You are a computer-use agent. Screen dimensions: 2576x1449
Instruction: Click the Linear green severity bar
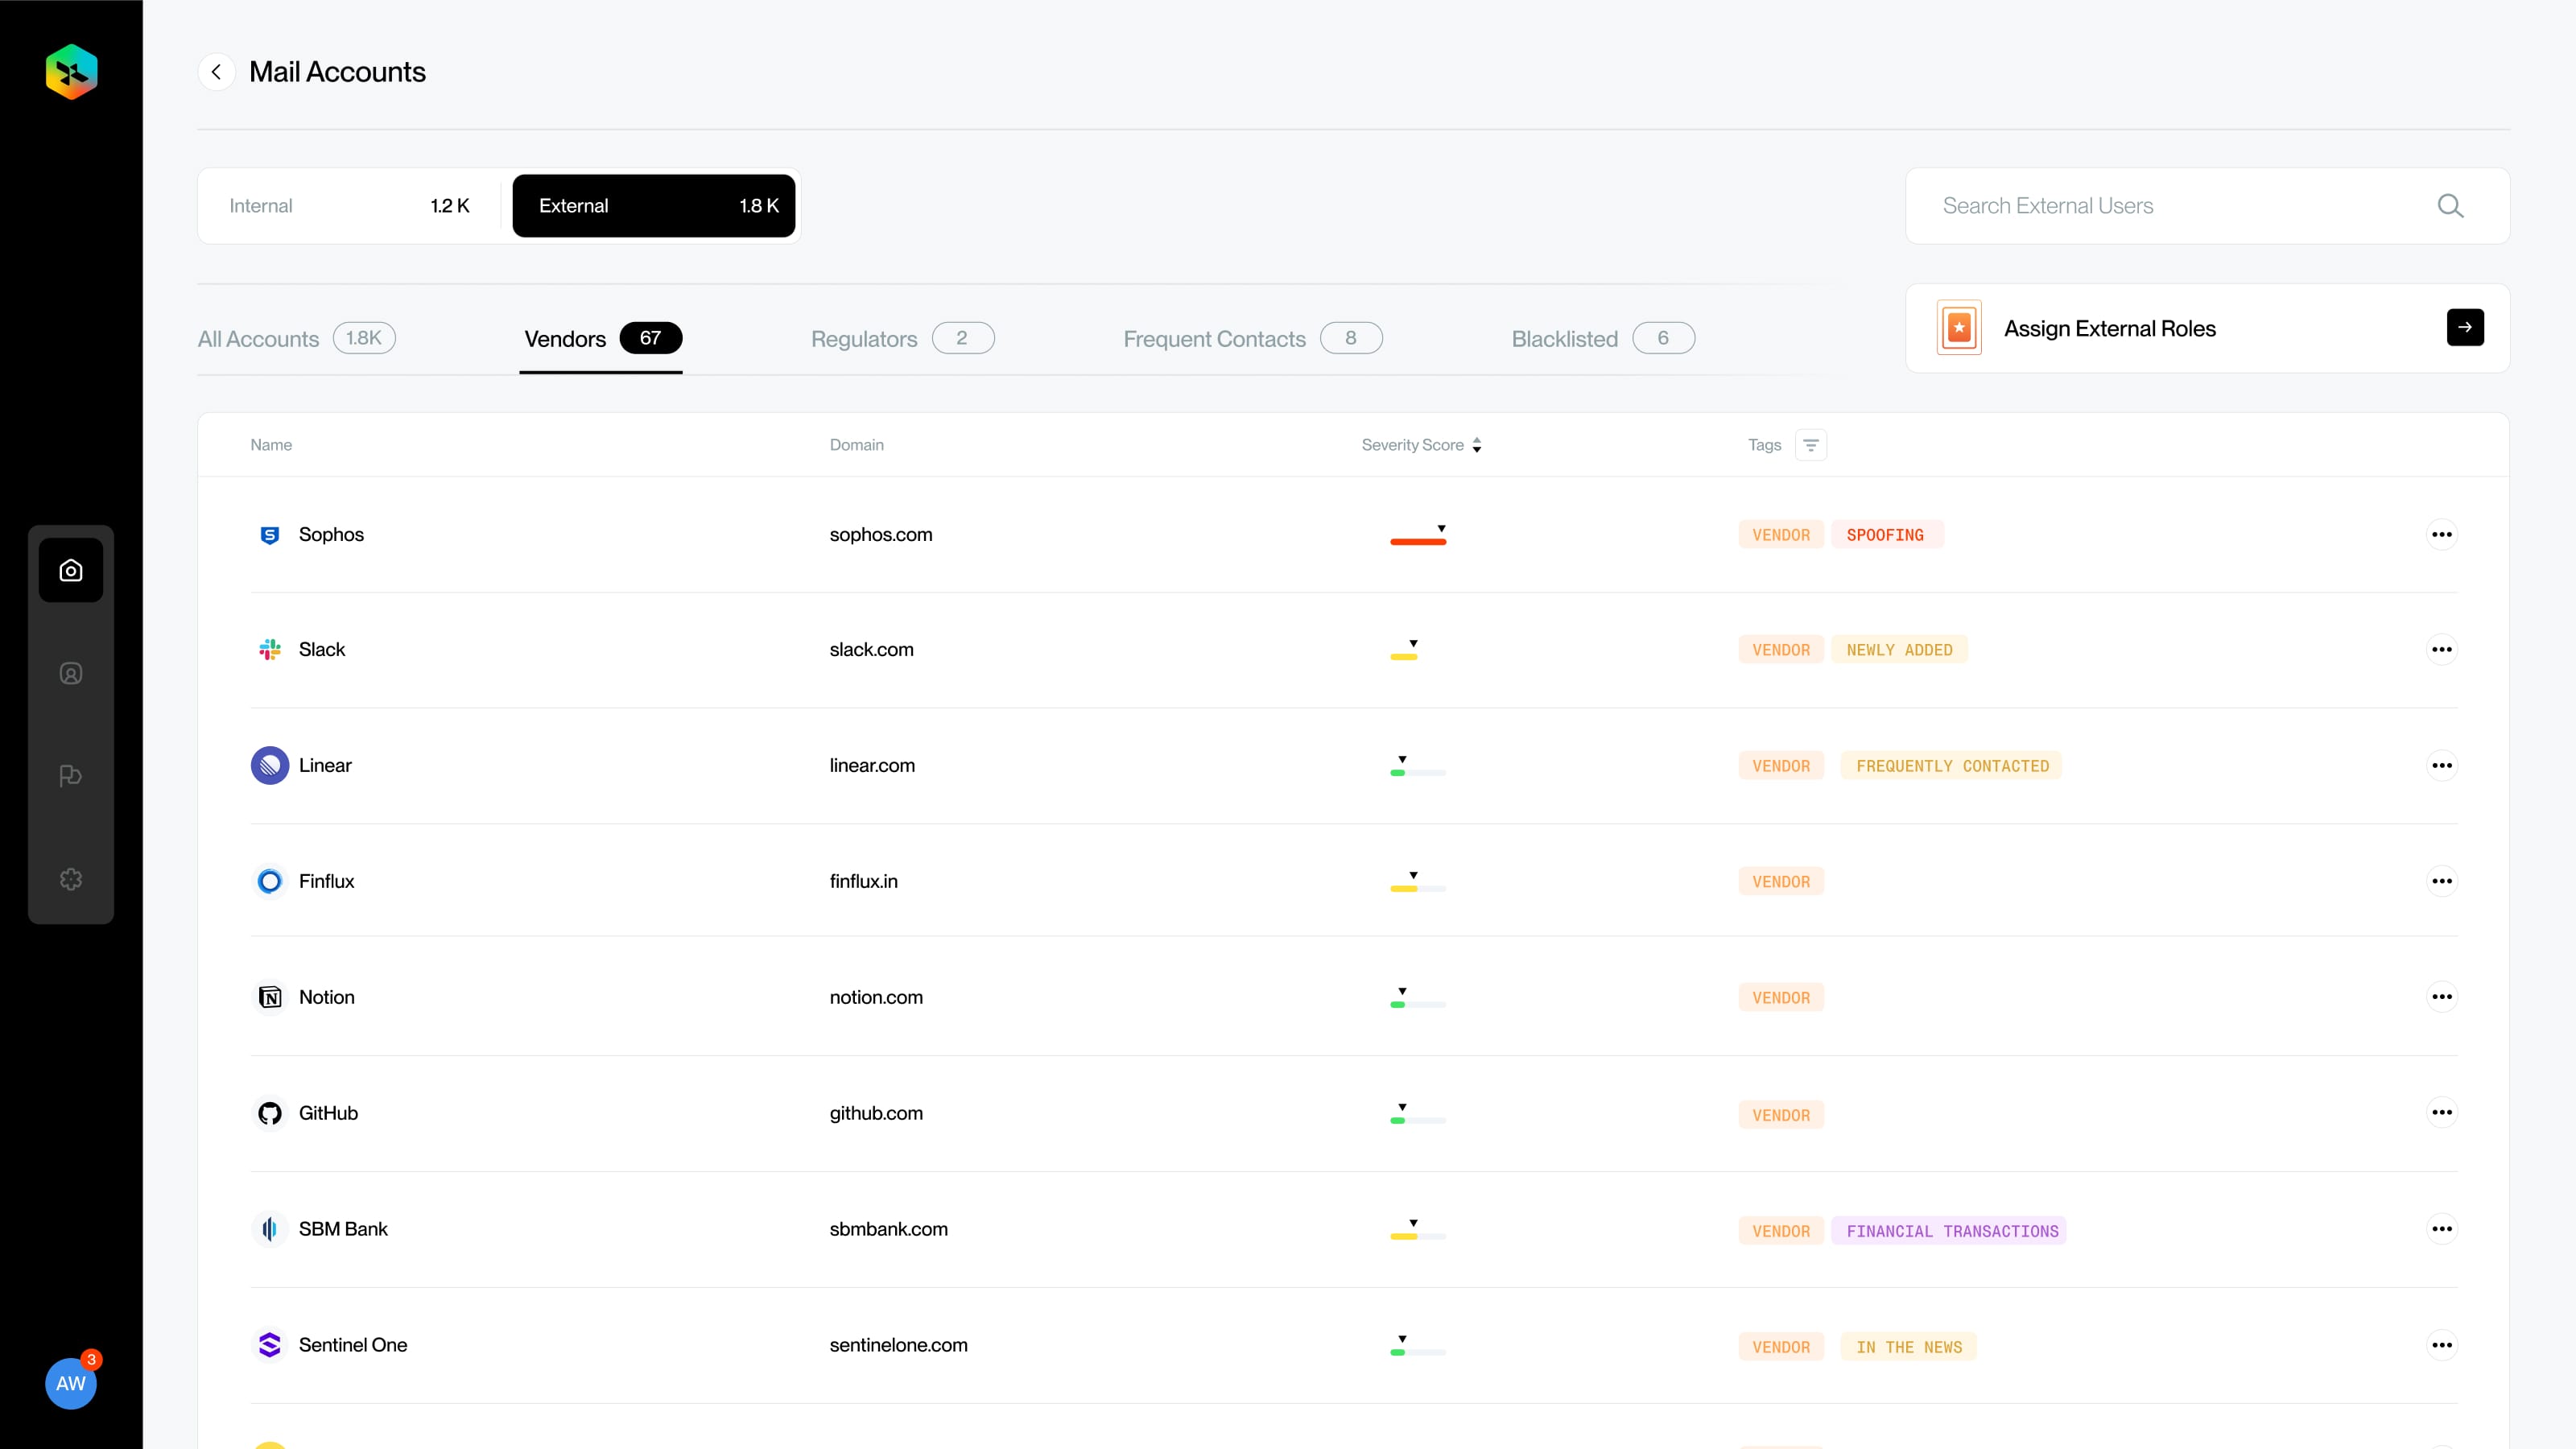[x=1398, y=773]
